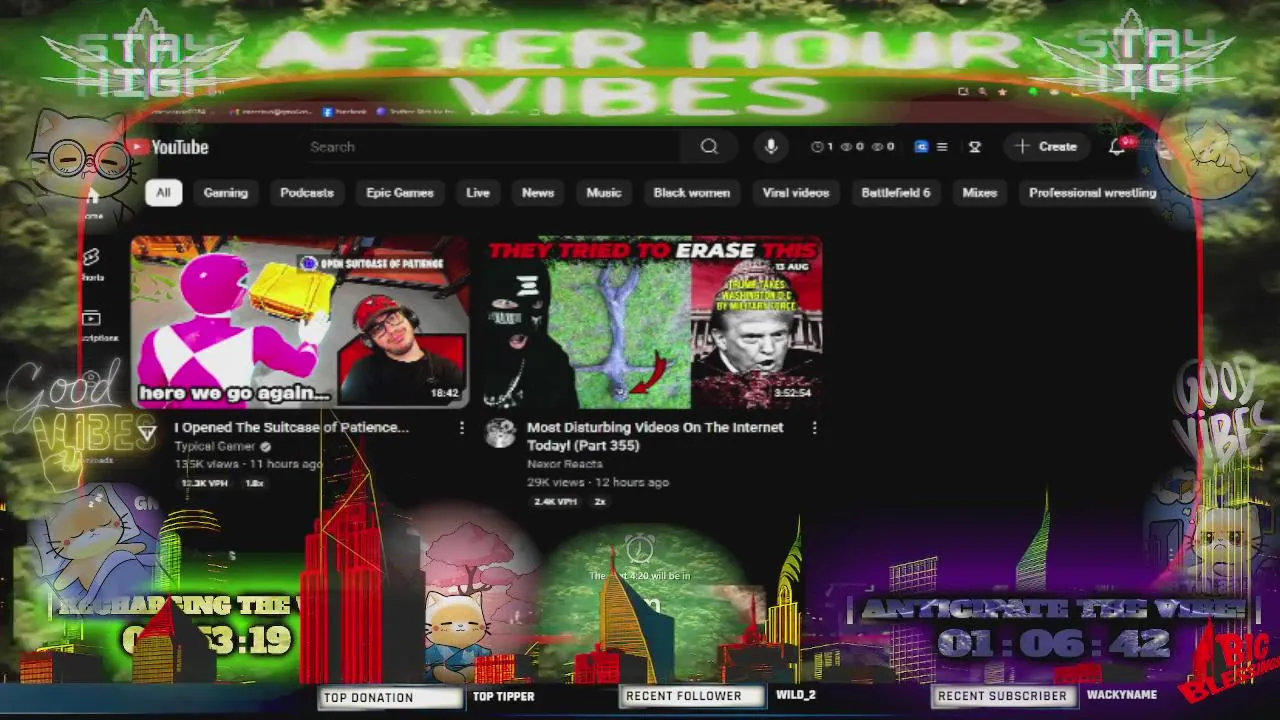The image size is (1280, 720).
Task: Select the Live filter chip
Action: tap(478, 193)
